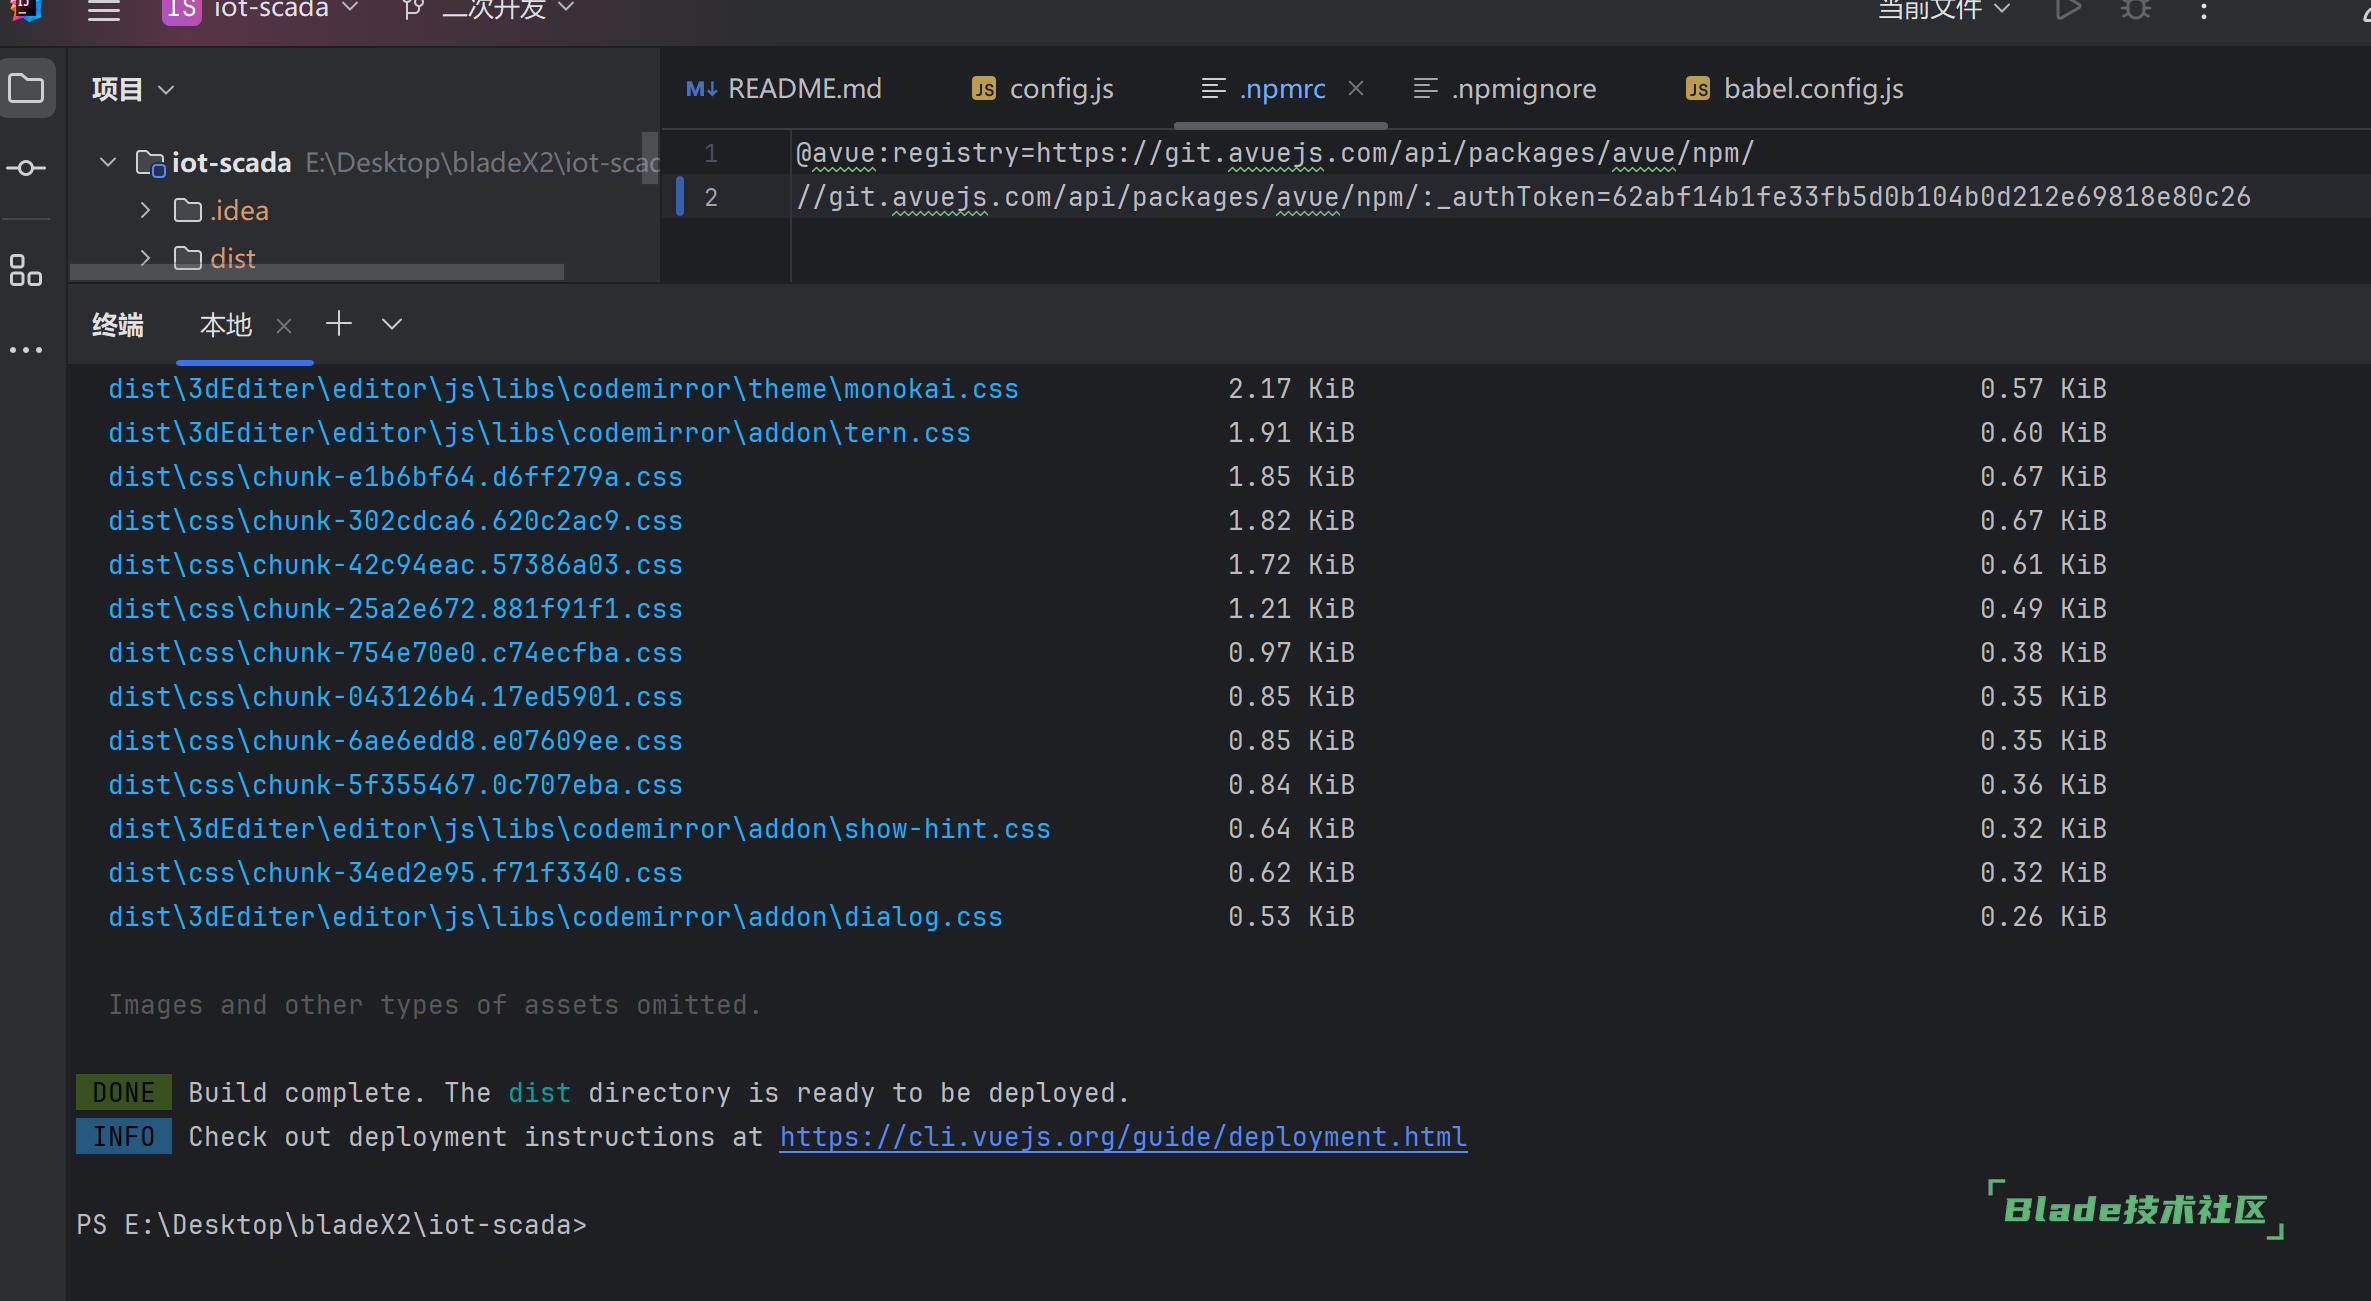Click the 0.57 KiB gzipped value
The image size is (2371, 1301).
click(x=2043, y=389)
